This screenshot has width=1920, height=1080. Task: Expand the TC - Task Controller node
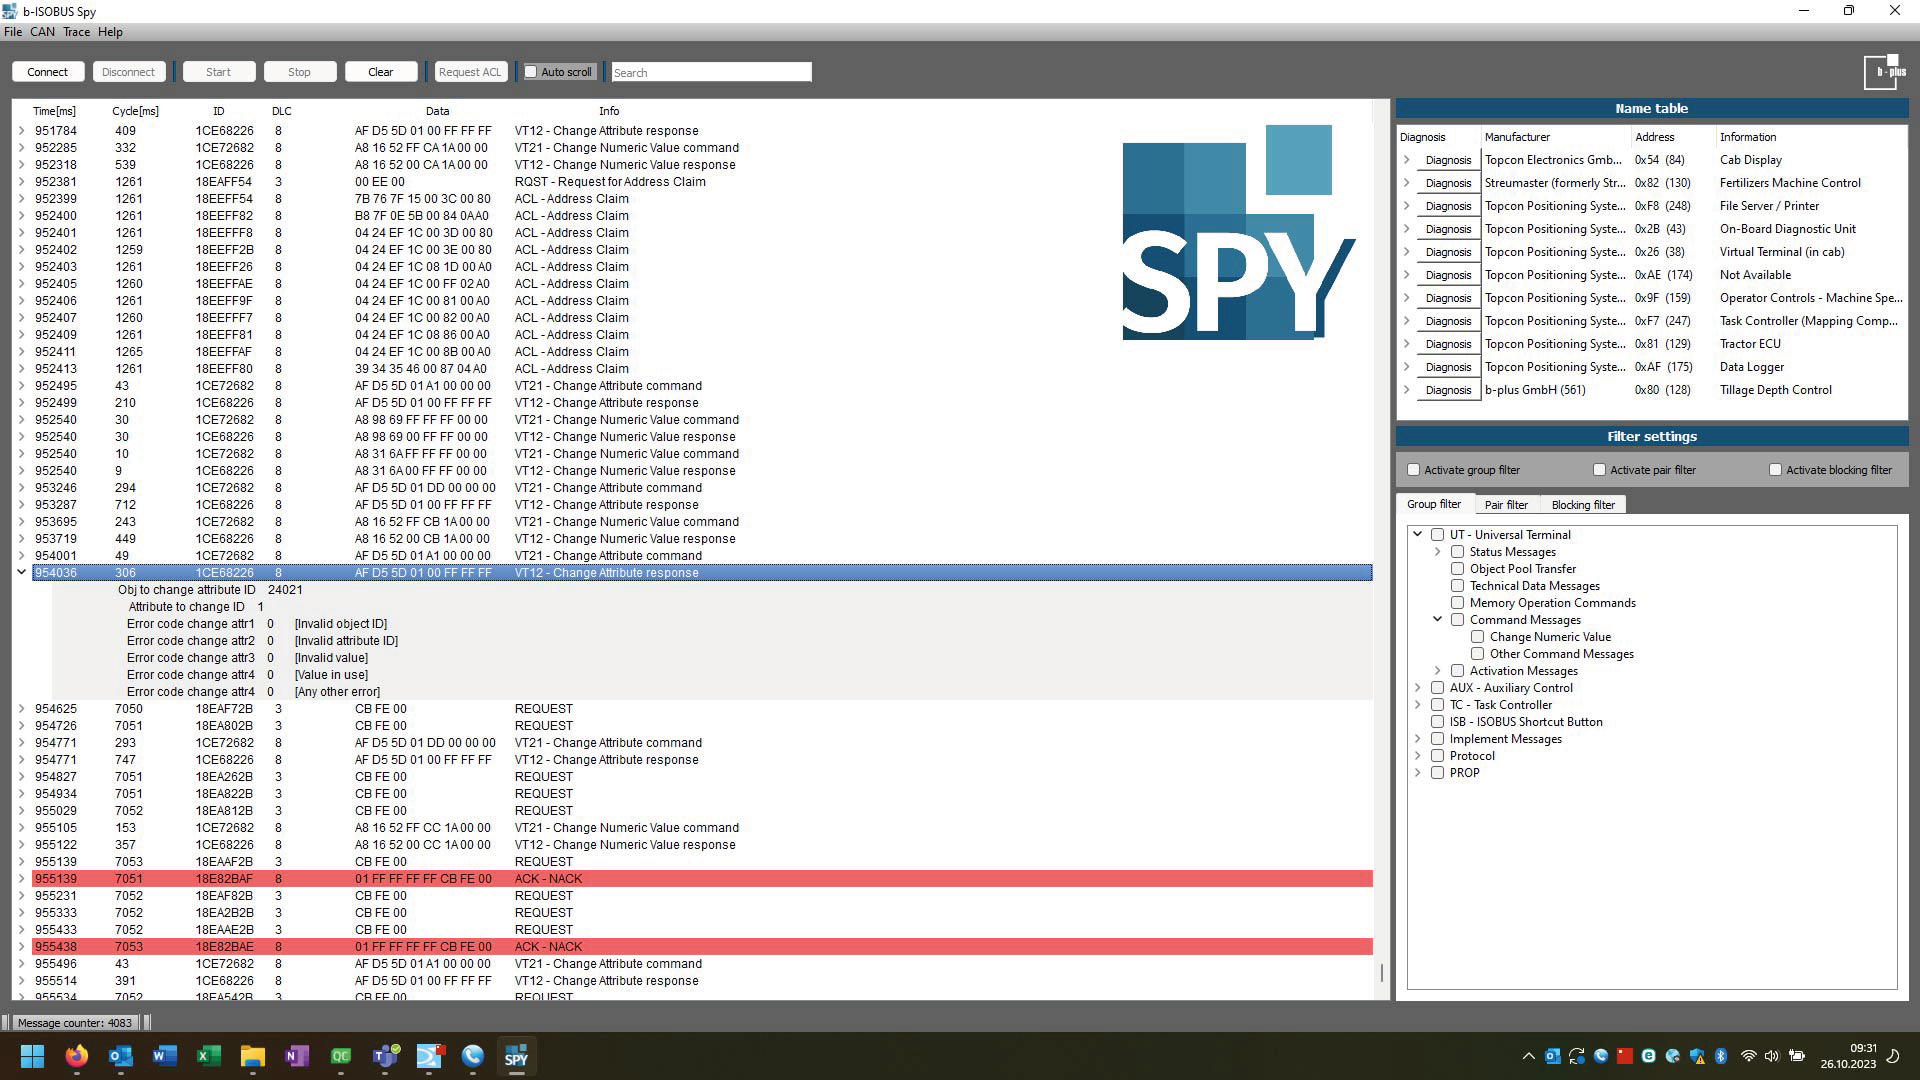point(1417,705)
